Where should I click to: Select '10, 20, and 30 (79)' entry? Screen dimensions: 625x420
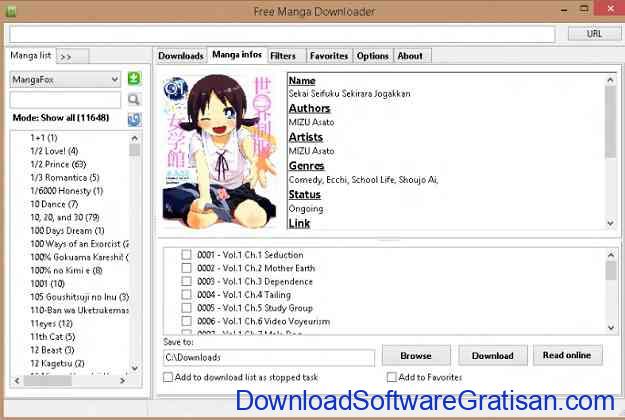click(65, 217)
